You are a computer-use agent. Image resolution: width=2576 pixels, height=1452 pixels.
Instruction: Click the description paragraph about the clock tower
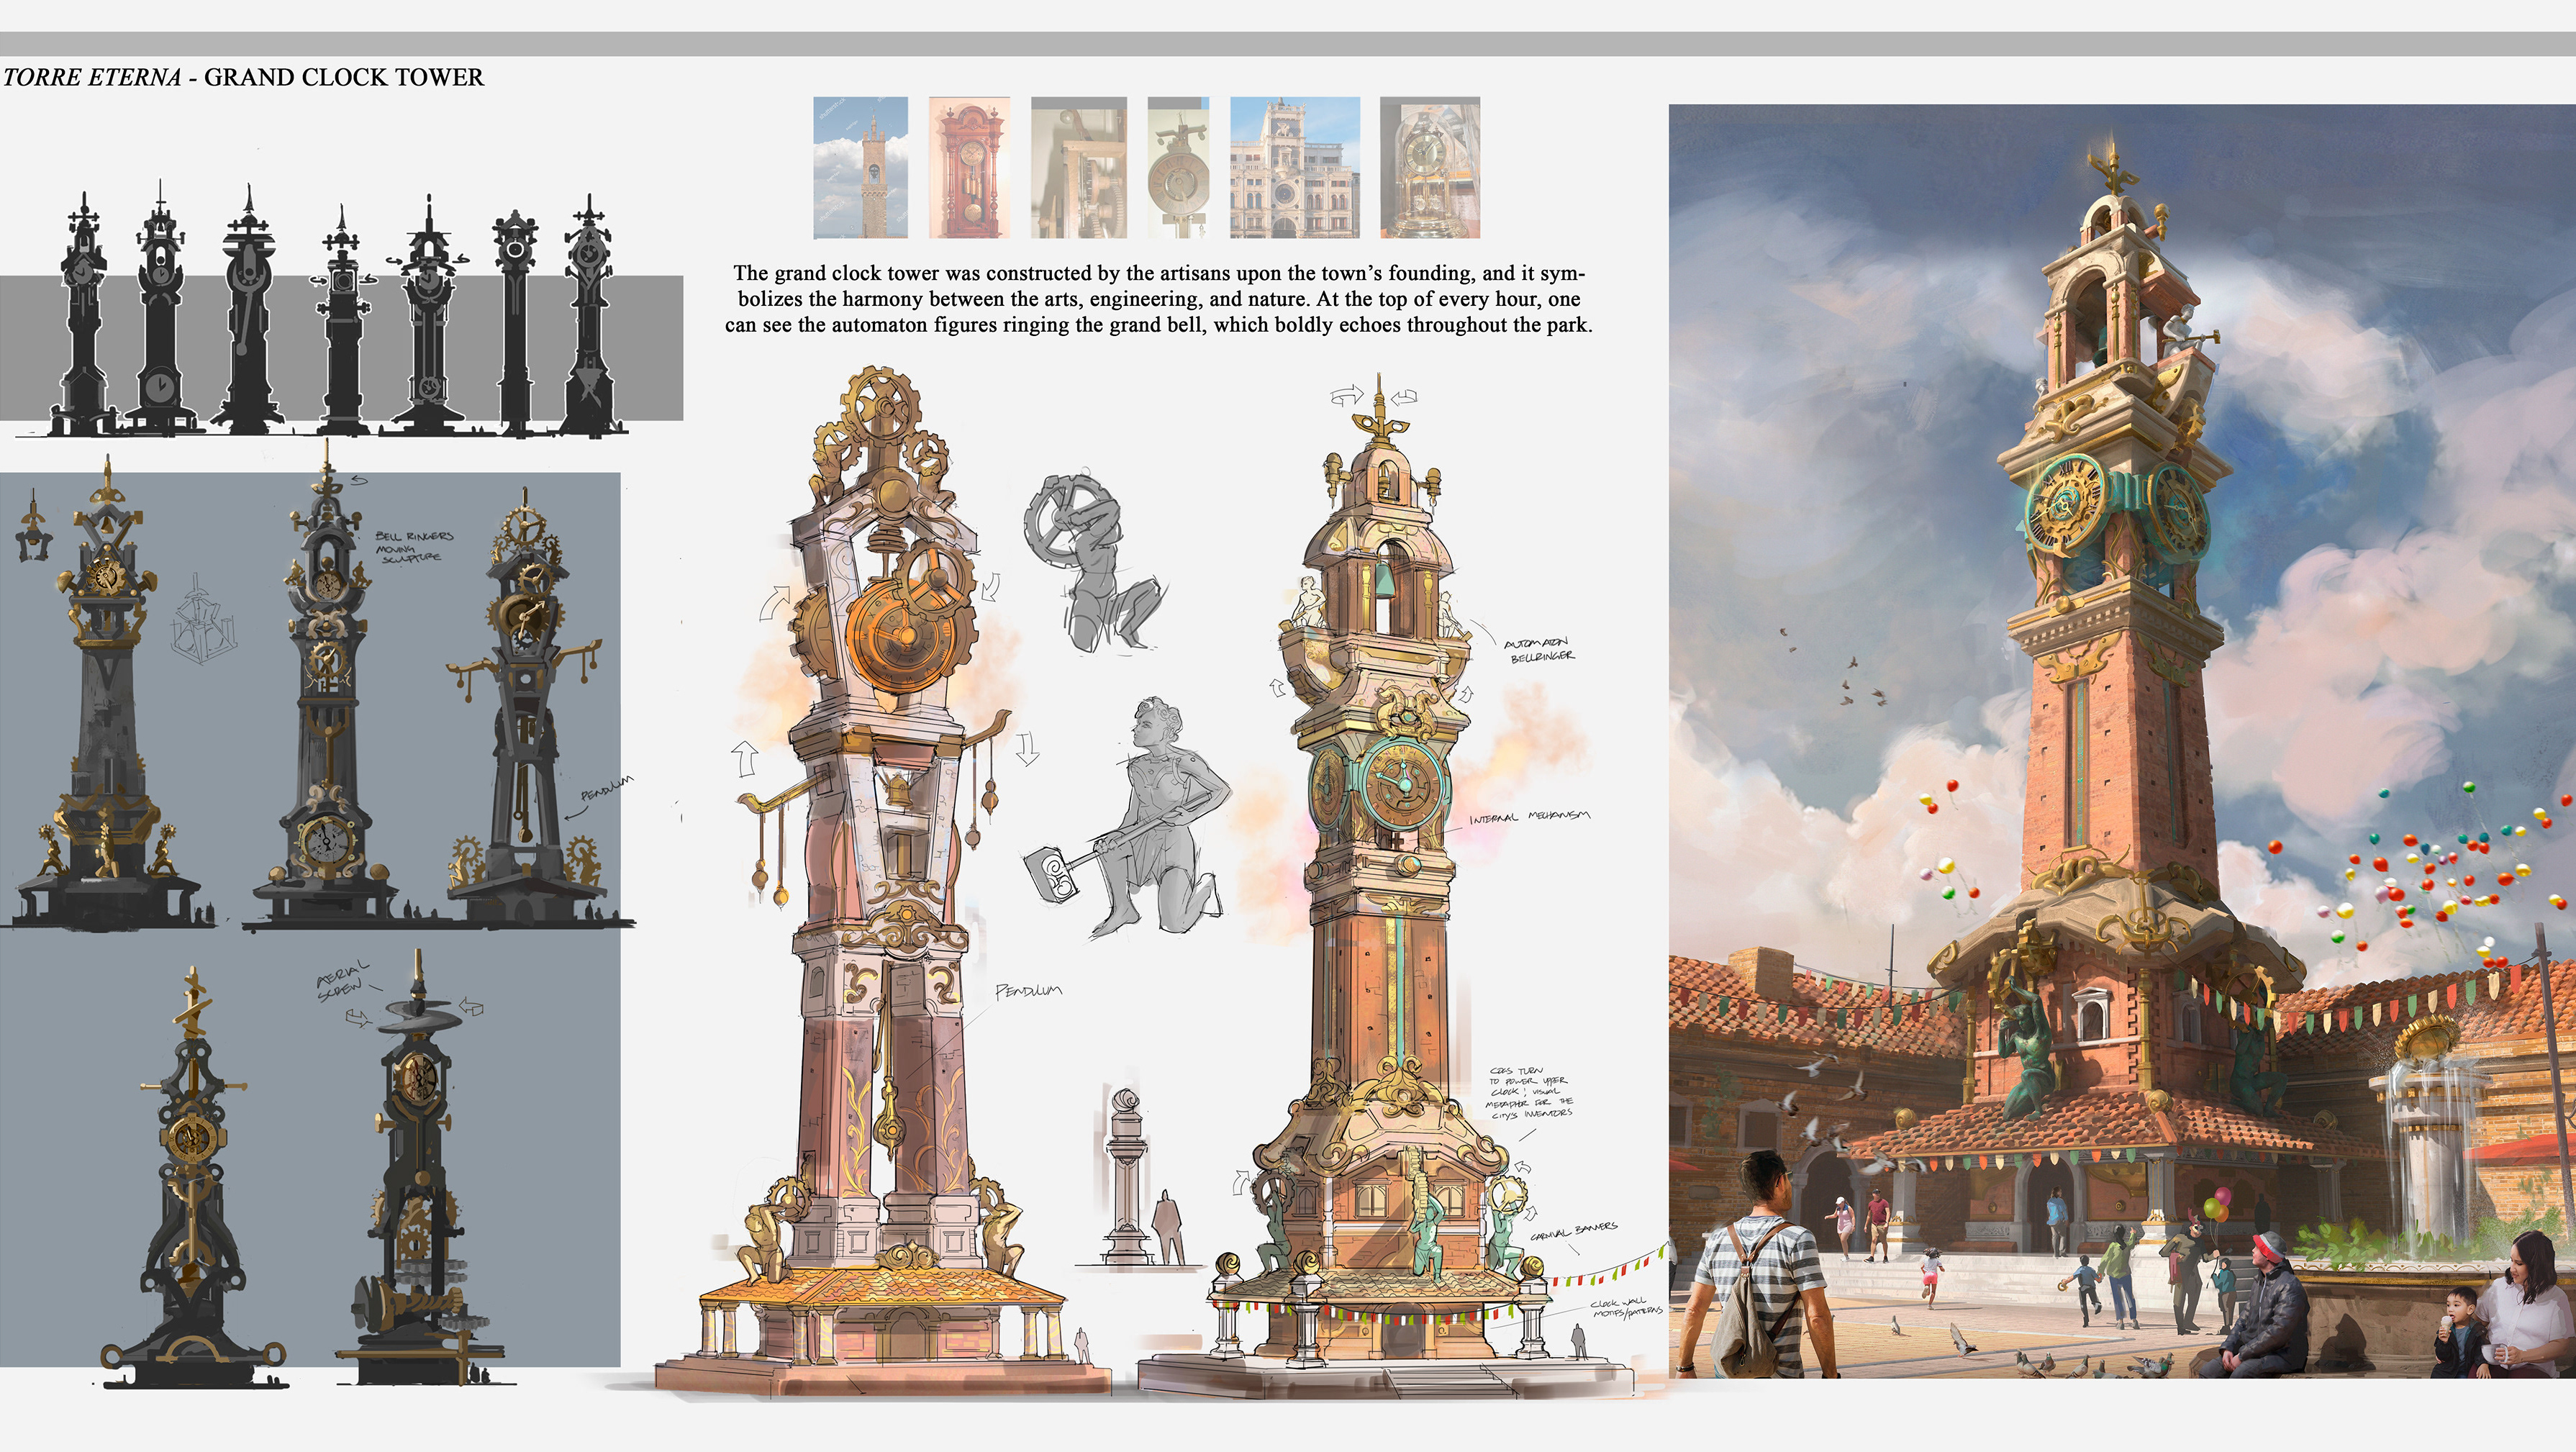coord(1158,298)
